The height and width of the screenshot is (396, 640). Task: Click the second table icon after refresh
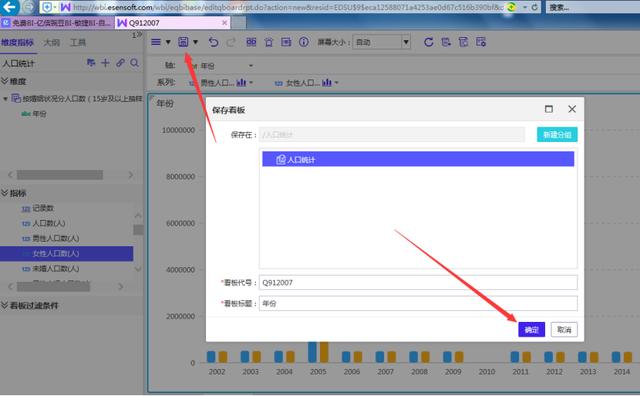[x=463, y=42]
